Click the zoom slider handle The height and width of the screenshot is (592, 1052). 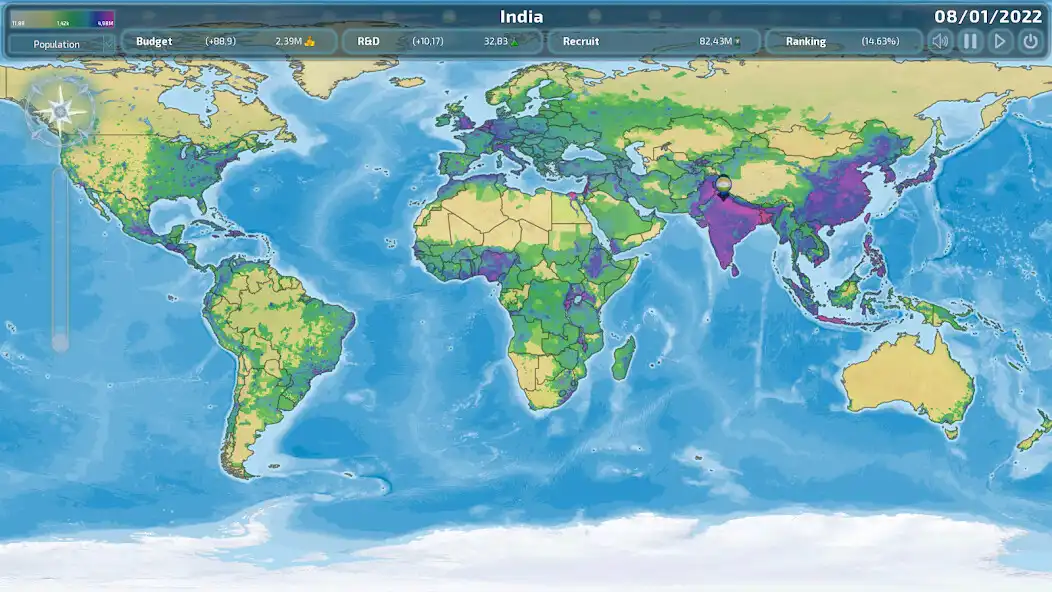tap(60, 343)
